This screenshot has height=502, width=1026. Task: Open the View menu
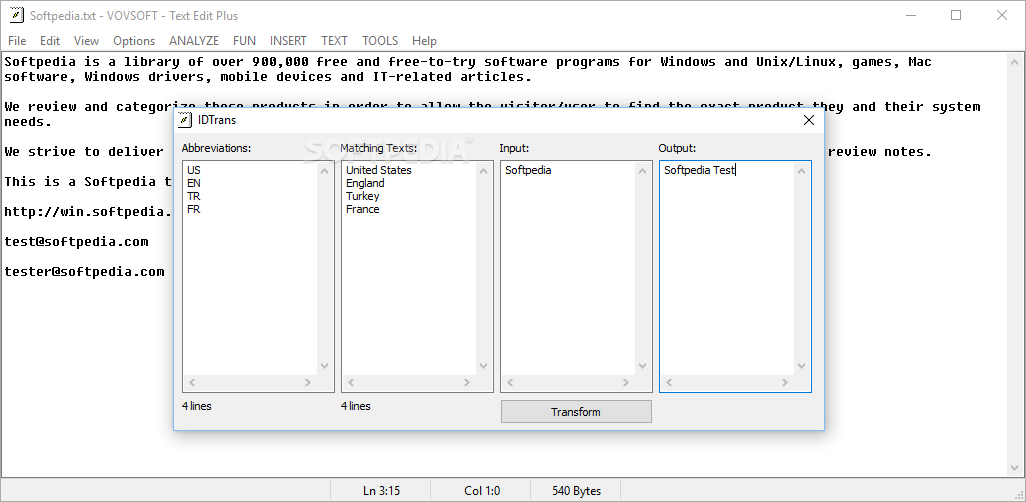point(86,41)
